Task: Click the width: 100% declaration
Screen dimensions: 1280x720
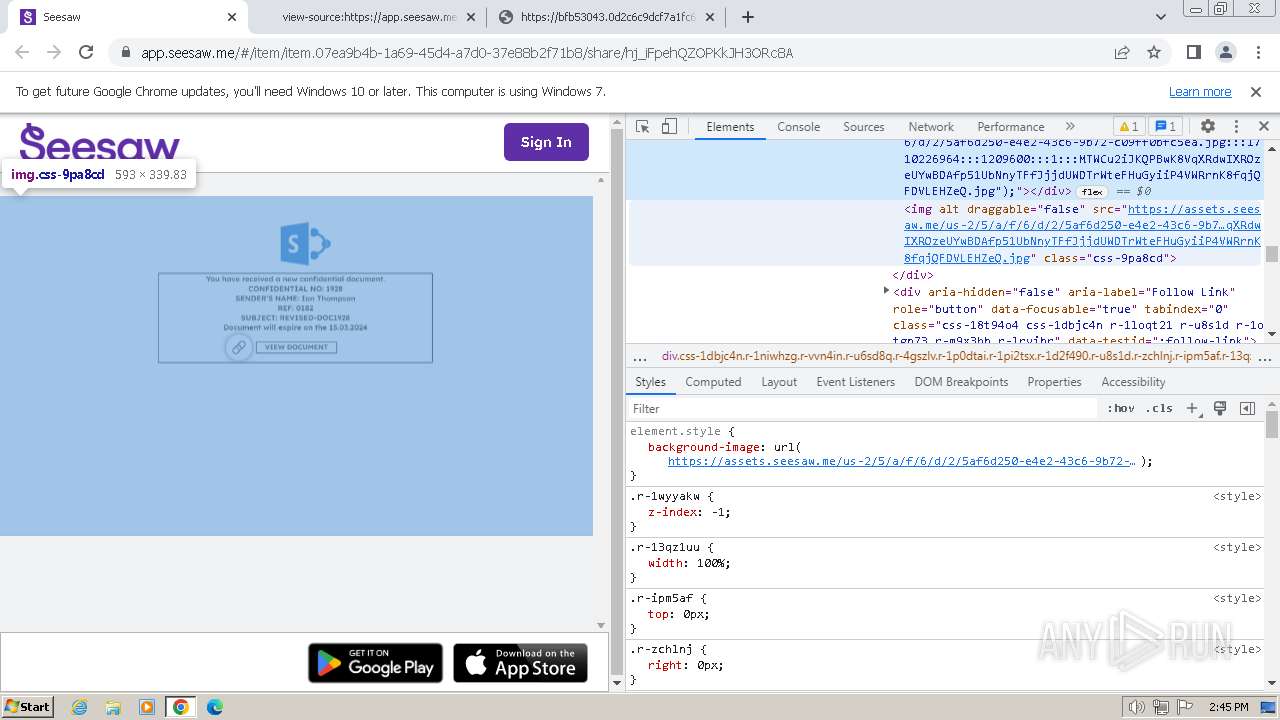Action: coord(689,563)
